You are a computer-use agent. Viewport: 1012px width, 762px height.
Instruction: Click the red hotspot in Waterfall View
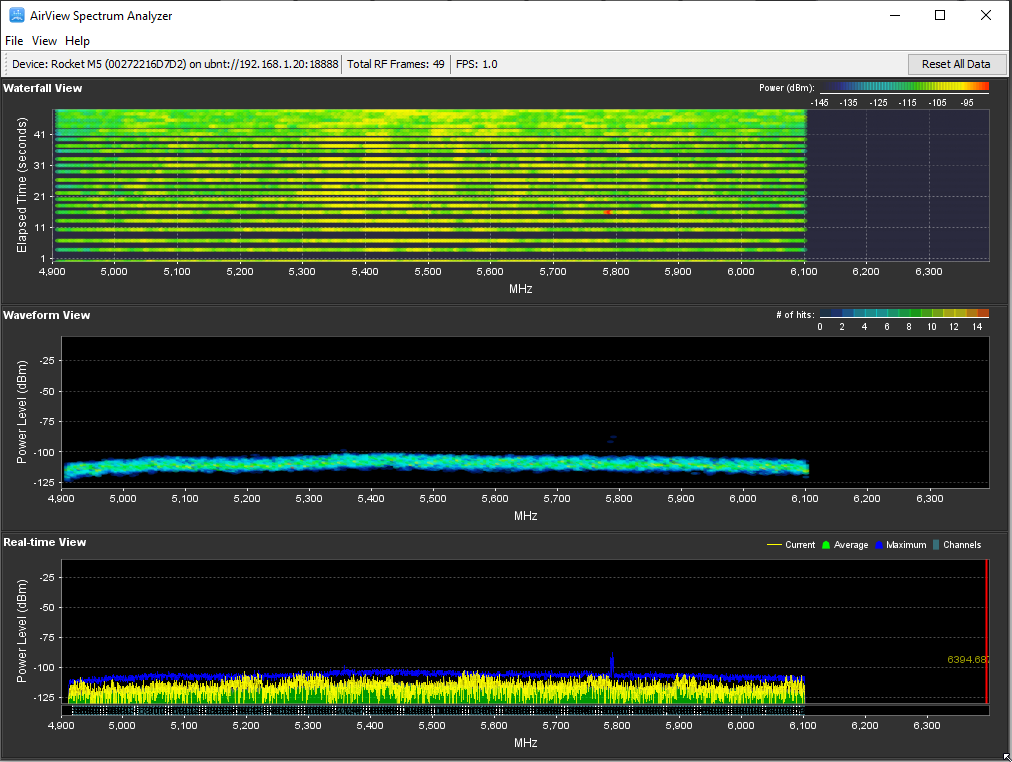pyautogui.click(x=607, y=212)
